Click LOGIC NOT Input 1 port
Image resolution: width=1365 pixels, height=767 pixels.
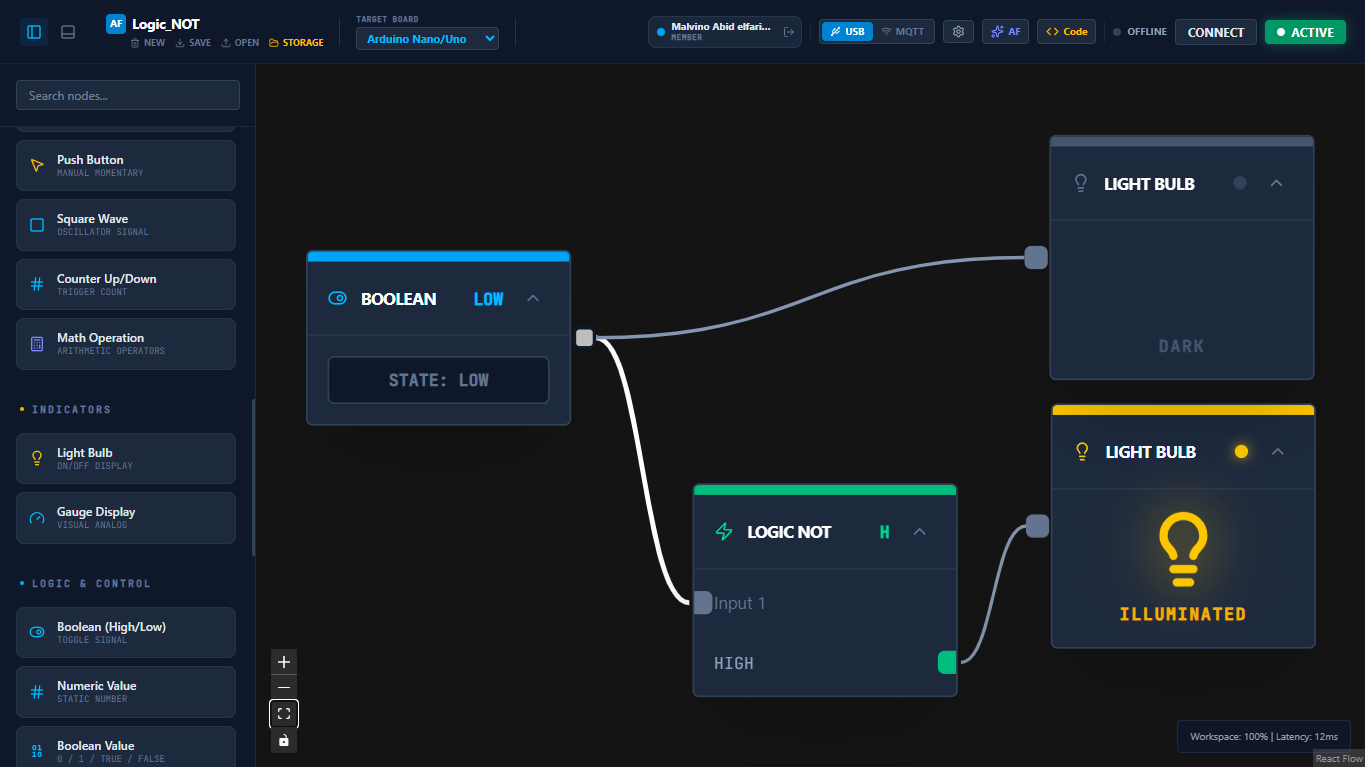click(x=703, y=602)
